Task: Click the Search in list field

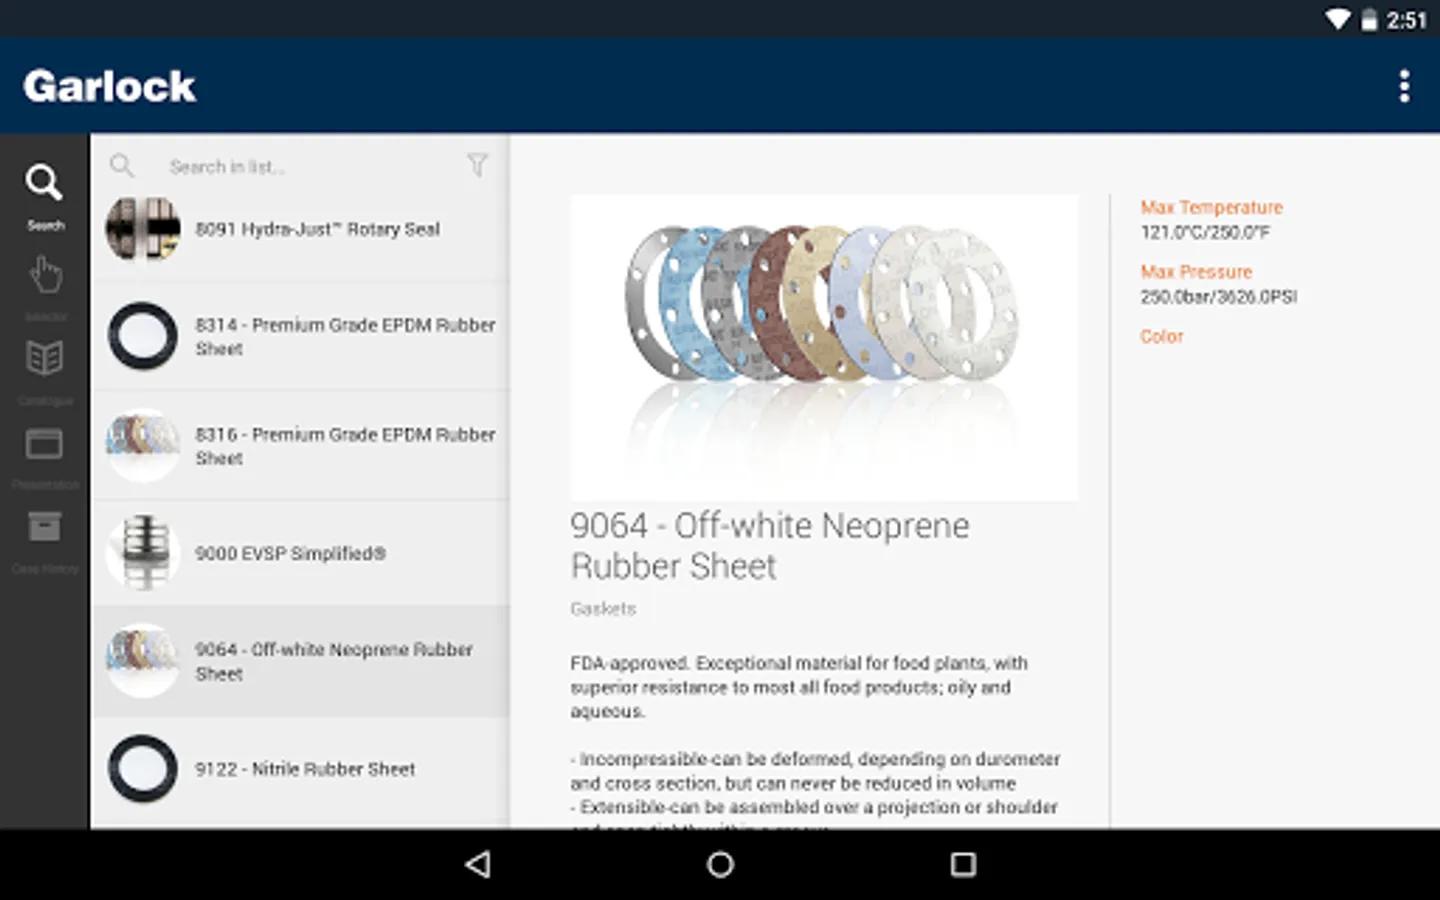Action: [x=300, y=166]
